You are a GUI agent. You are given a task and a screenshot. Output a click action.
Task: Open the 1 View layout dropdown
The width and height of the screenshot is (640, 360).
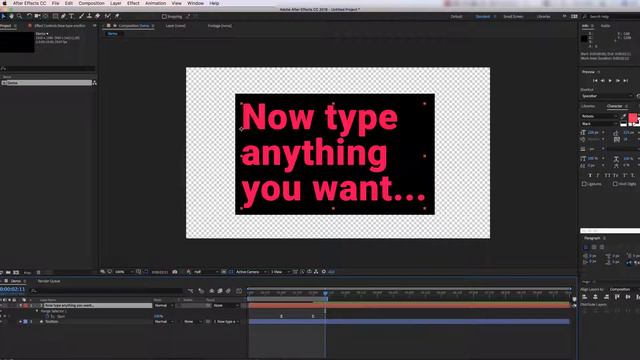click(x=280, y=272)
